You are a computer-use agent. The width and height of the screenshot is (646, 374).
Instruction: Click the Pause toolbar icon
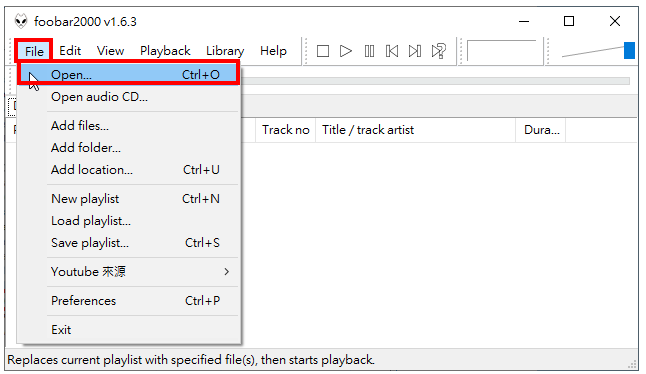tap(369, 51)
